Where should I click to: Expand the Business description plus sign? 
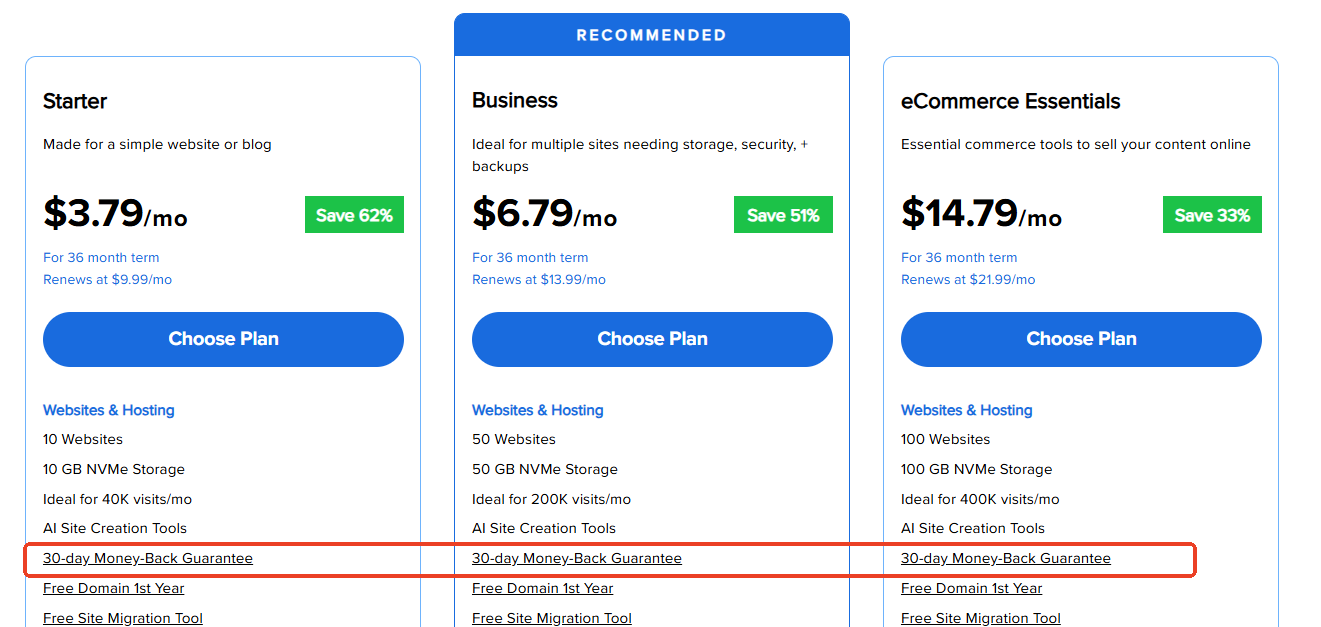coord(804,144)
